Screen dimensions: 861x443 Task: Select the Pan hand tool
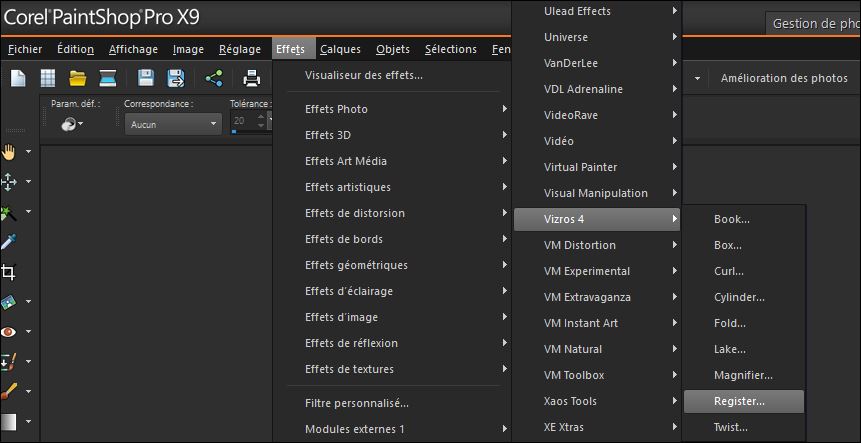(9, 152)
